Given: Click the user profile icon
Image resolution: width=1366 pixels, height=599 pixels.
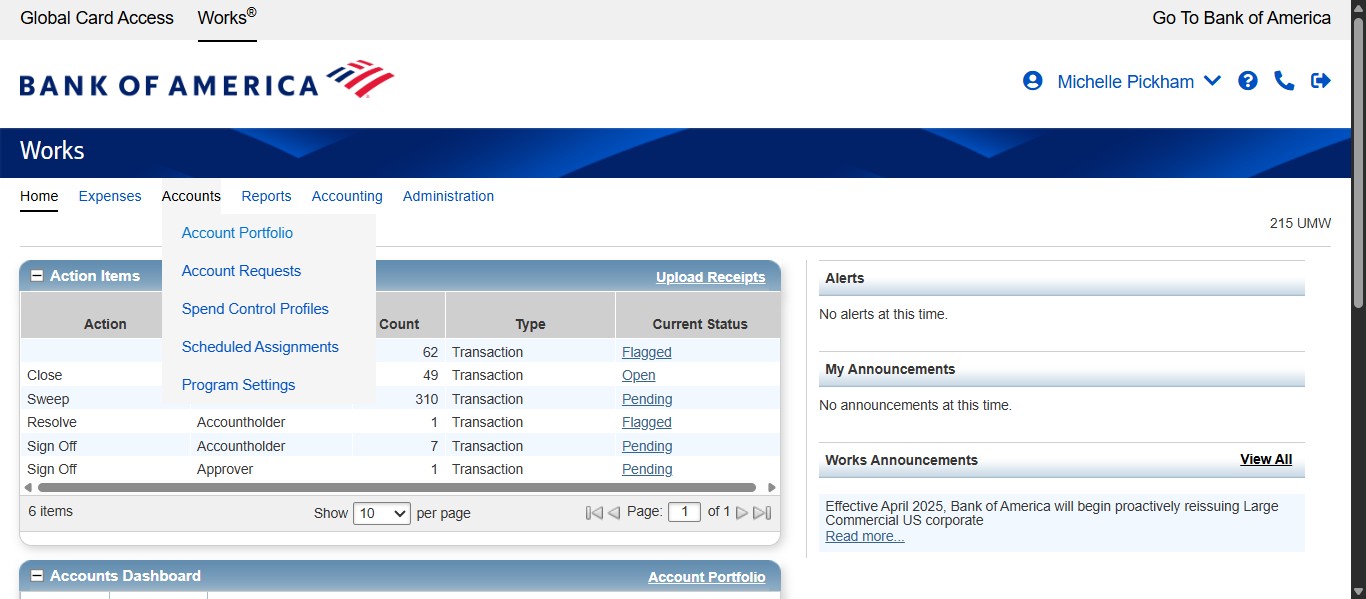Looking at the screenshot, I should point(1033,81).
